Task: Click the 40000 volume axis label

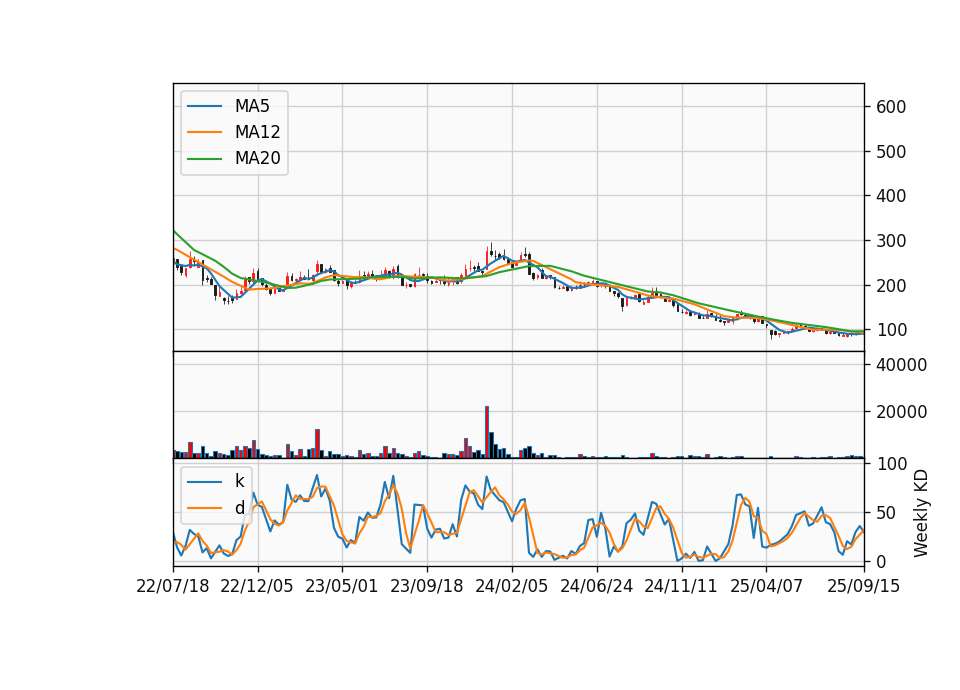Action: click(901, 365)
